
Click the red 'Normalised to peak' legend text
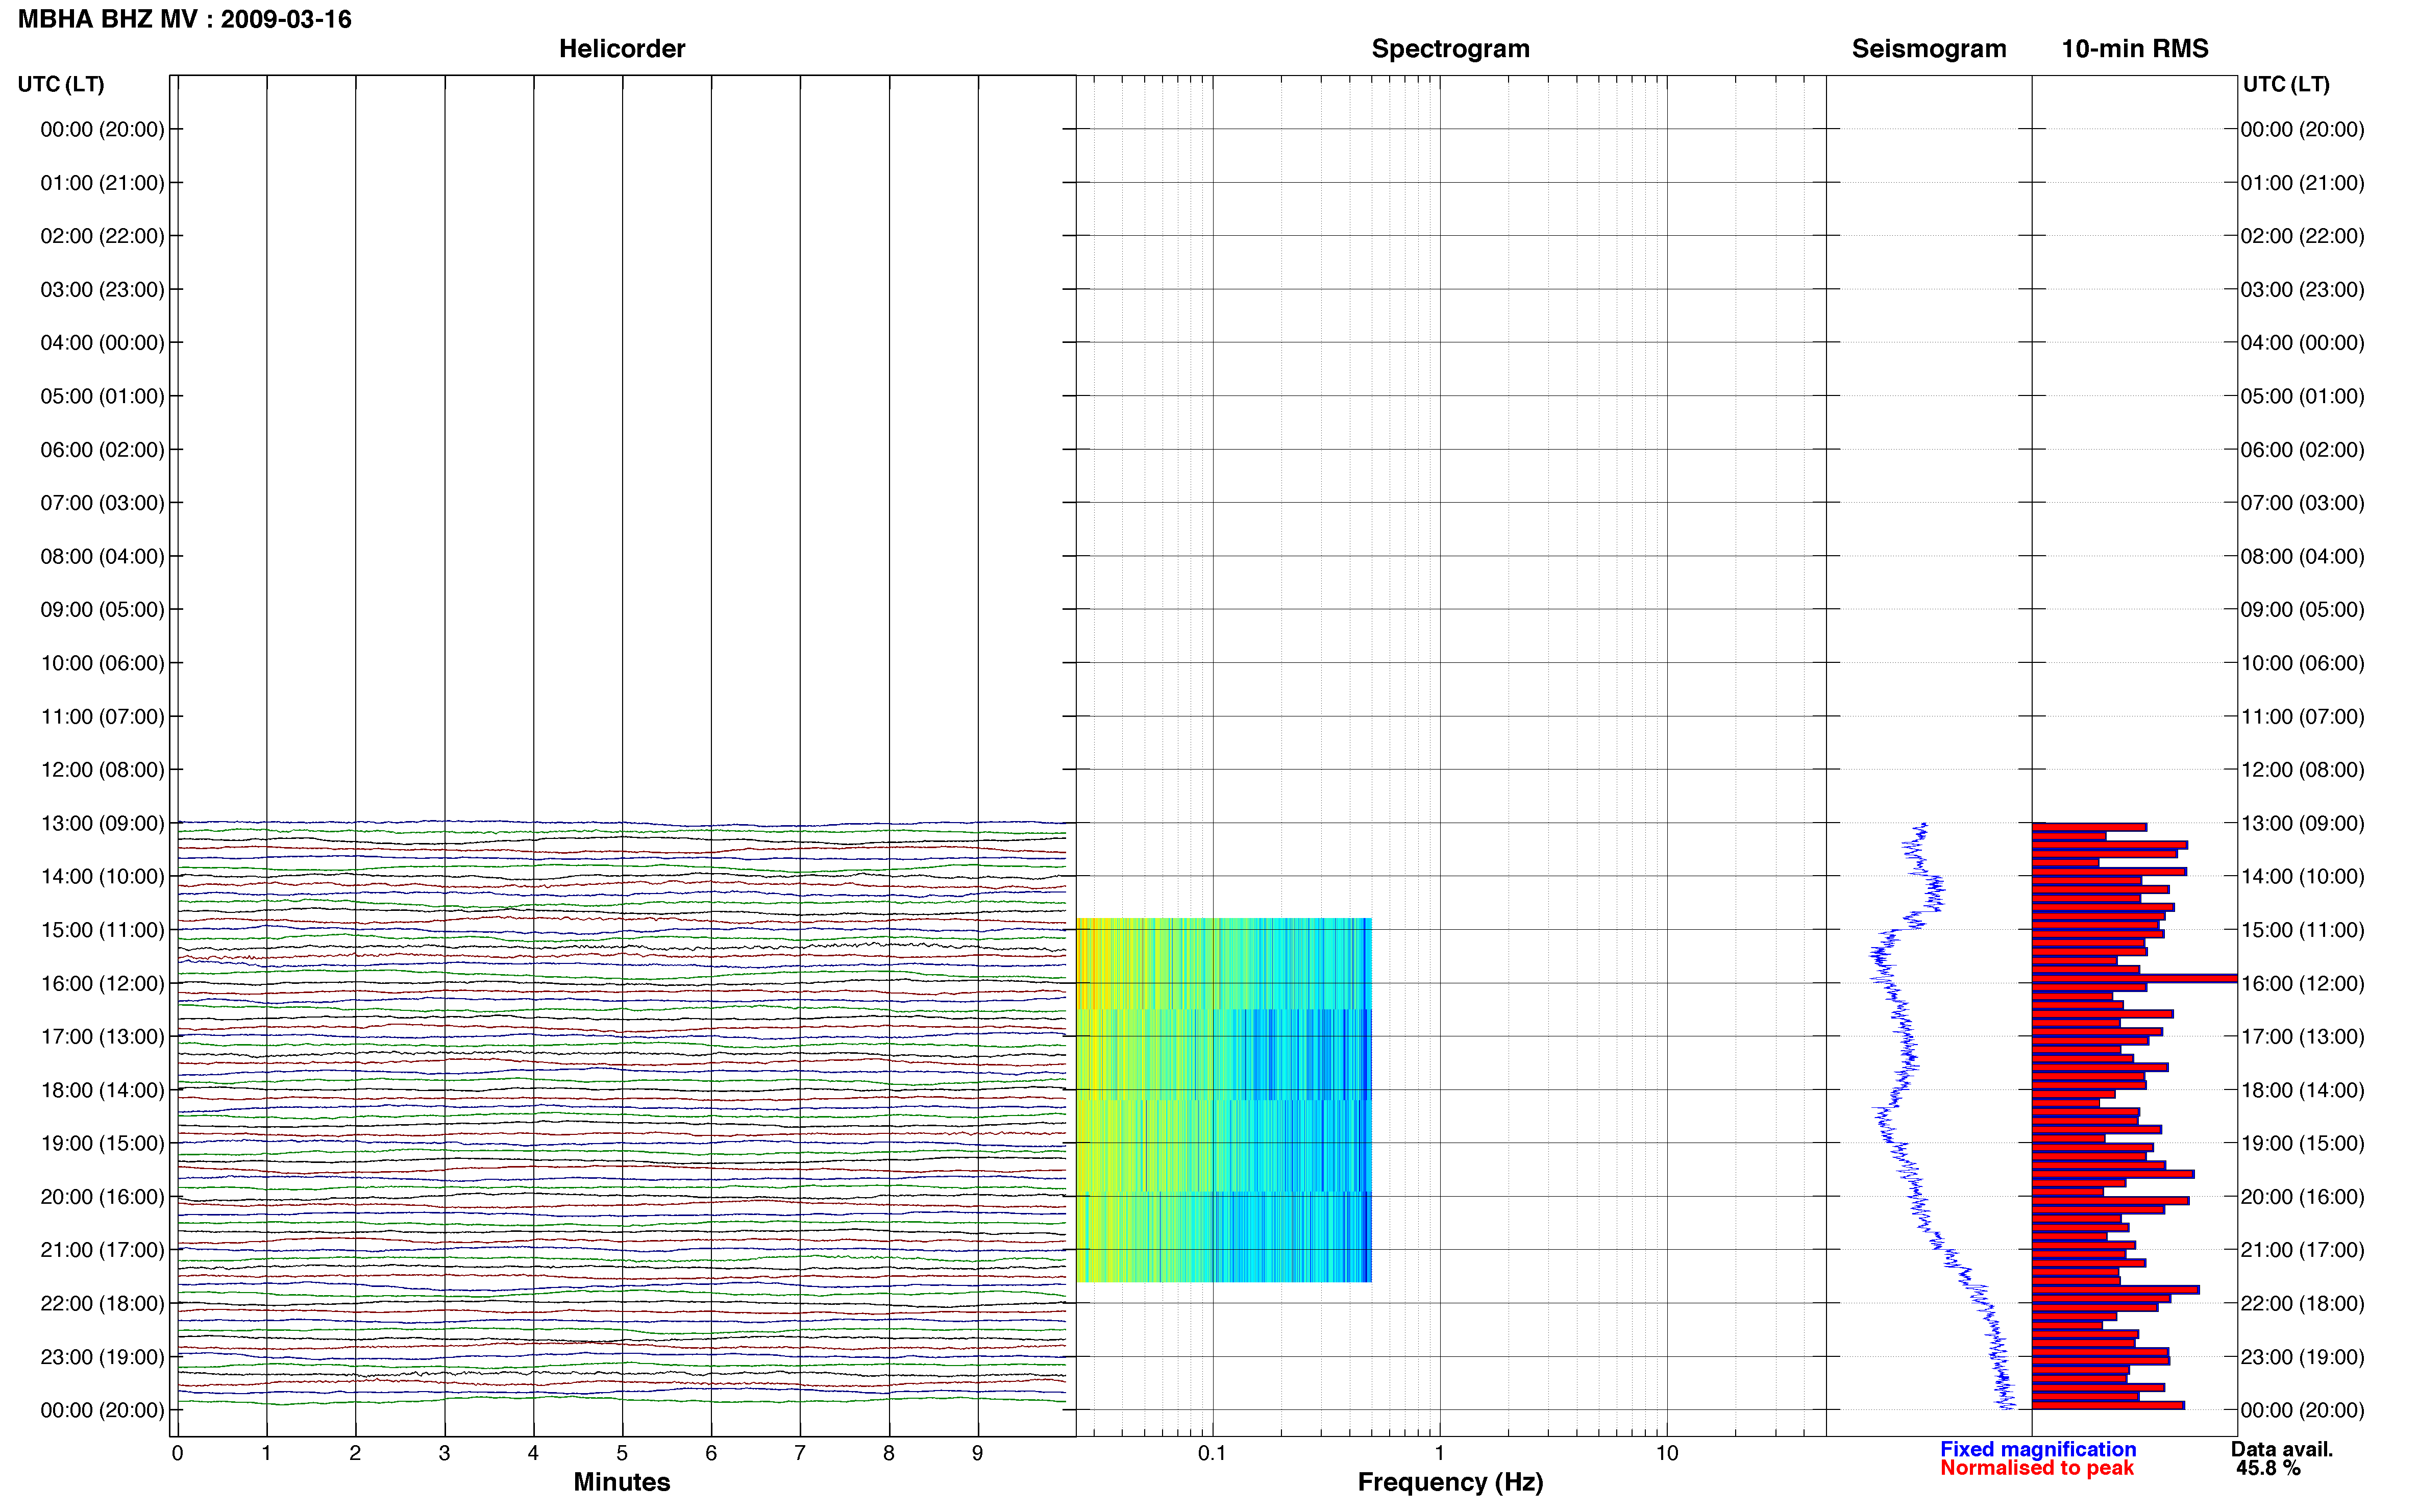click(x=2037, y=1468)
